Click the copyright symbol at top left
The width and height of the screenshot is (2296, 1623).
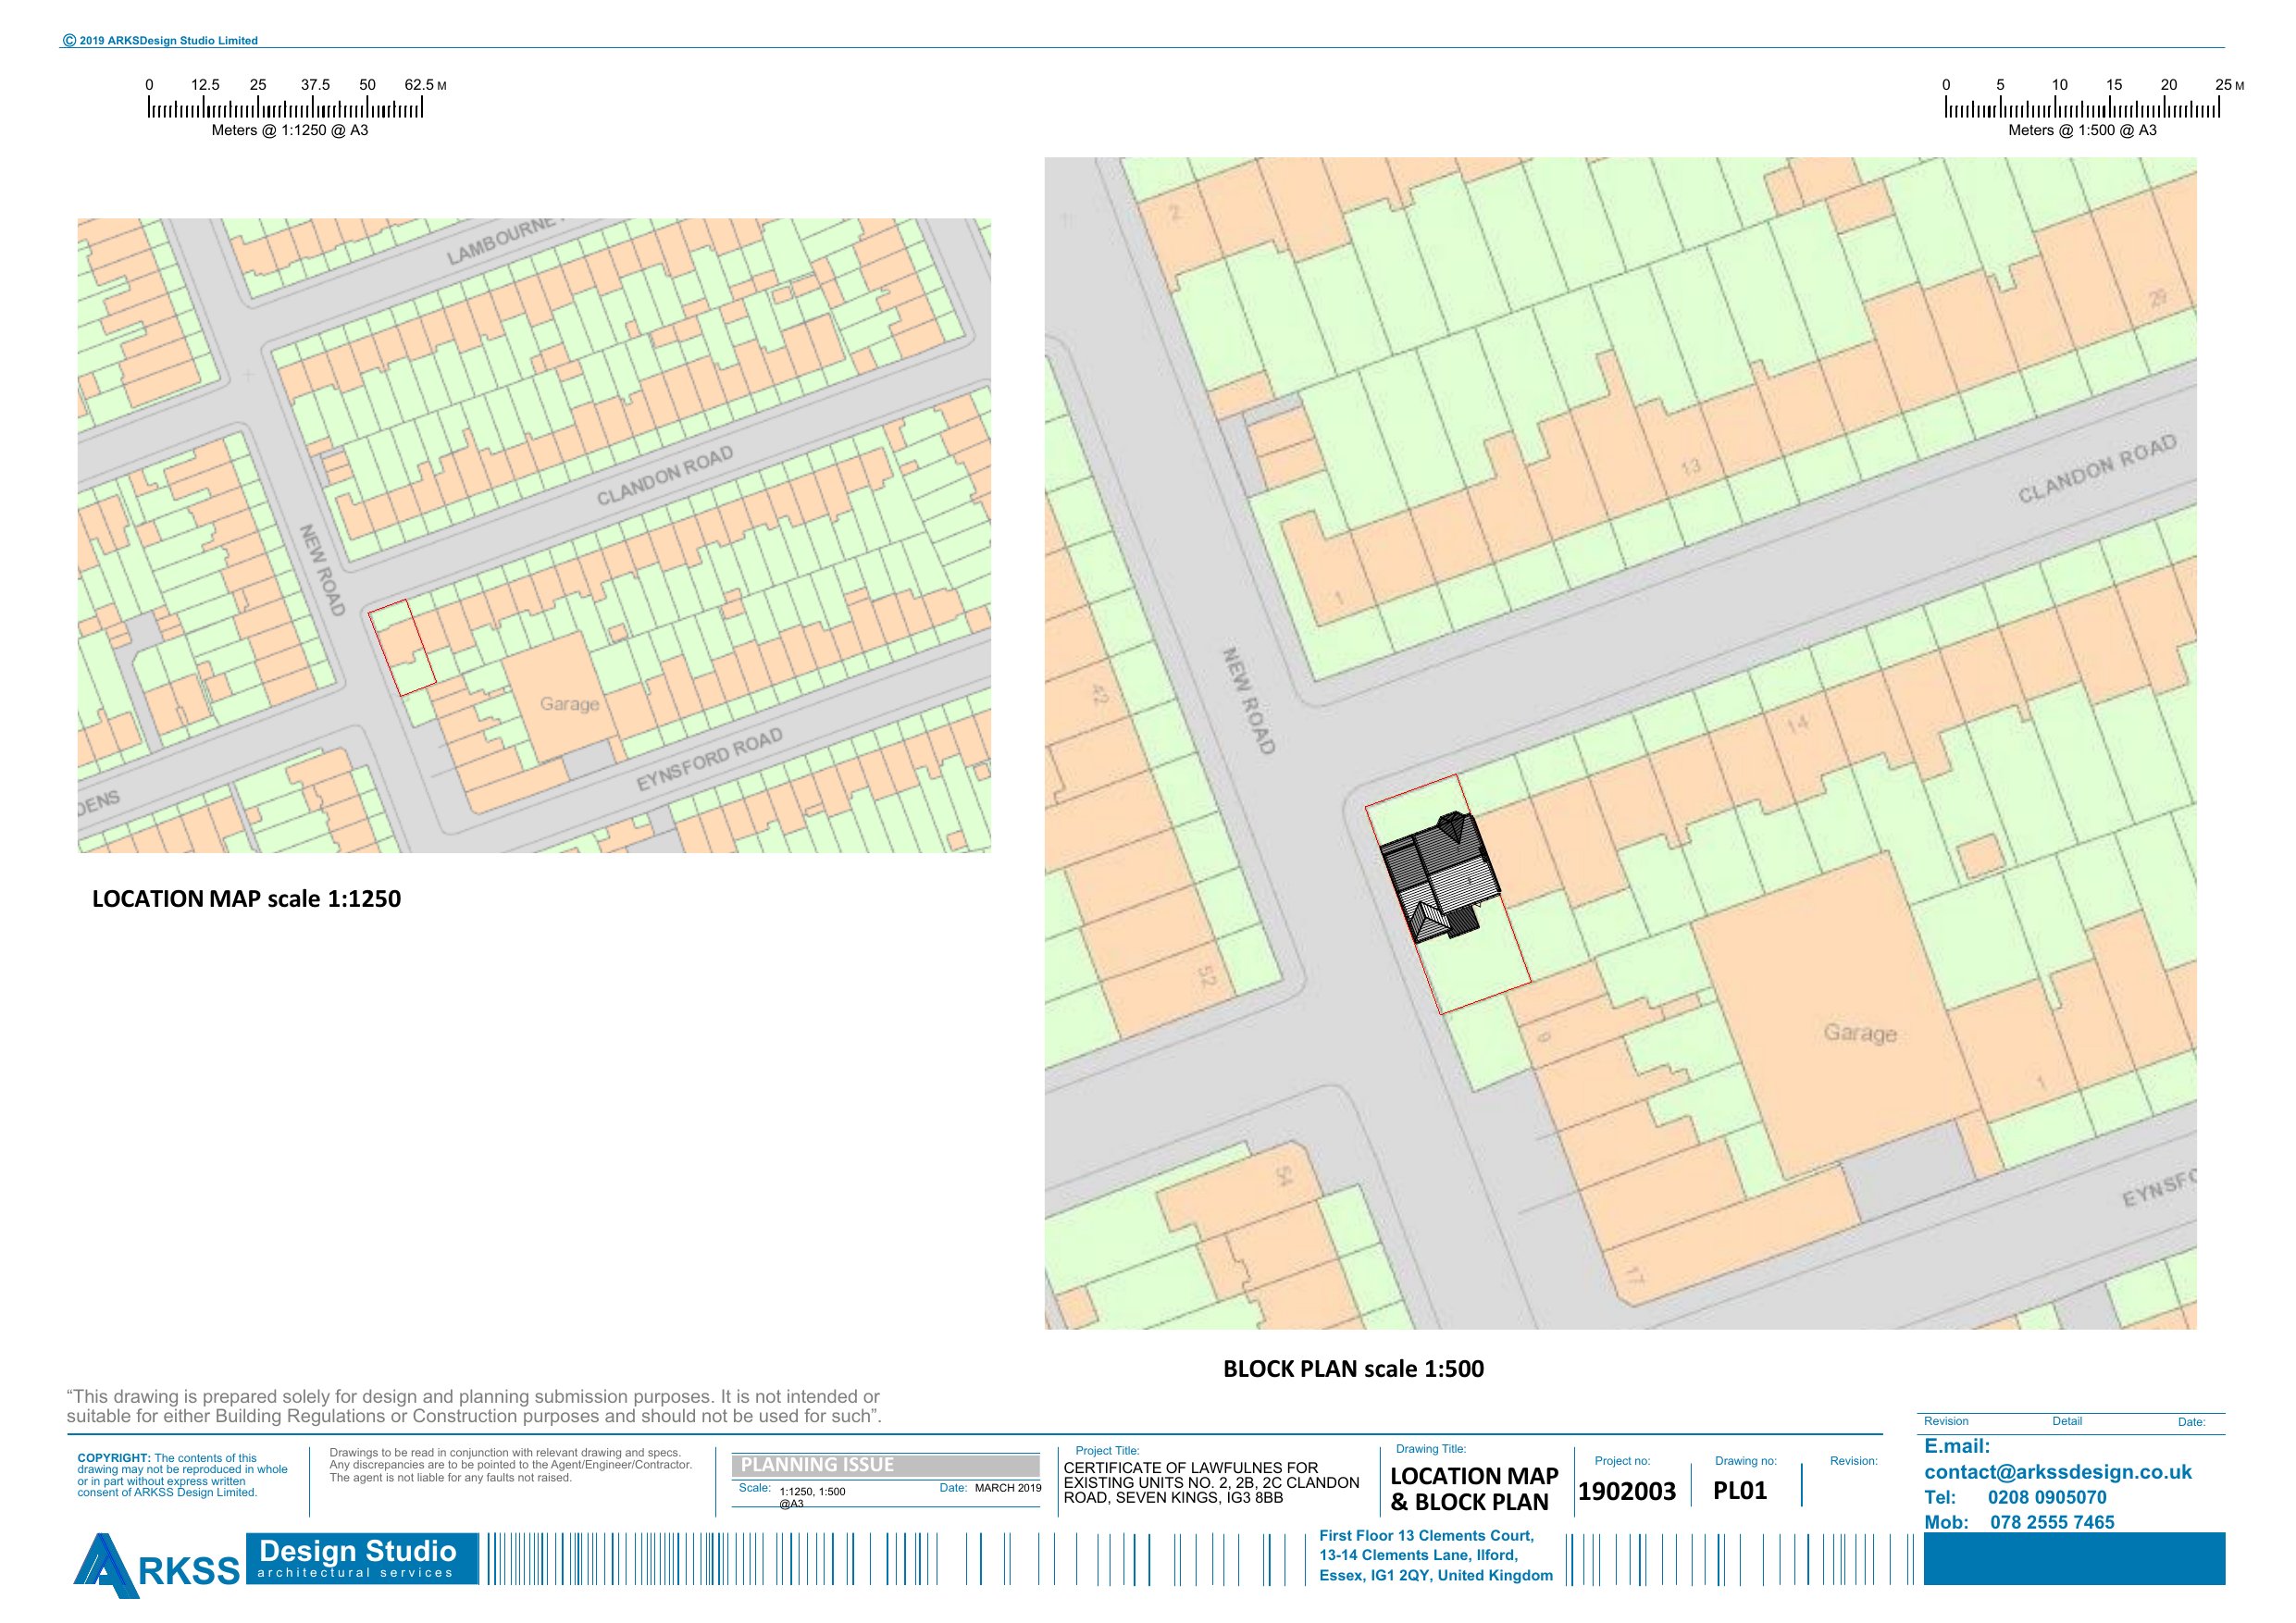click(x=69, y=41)
